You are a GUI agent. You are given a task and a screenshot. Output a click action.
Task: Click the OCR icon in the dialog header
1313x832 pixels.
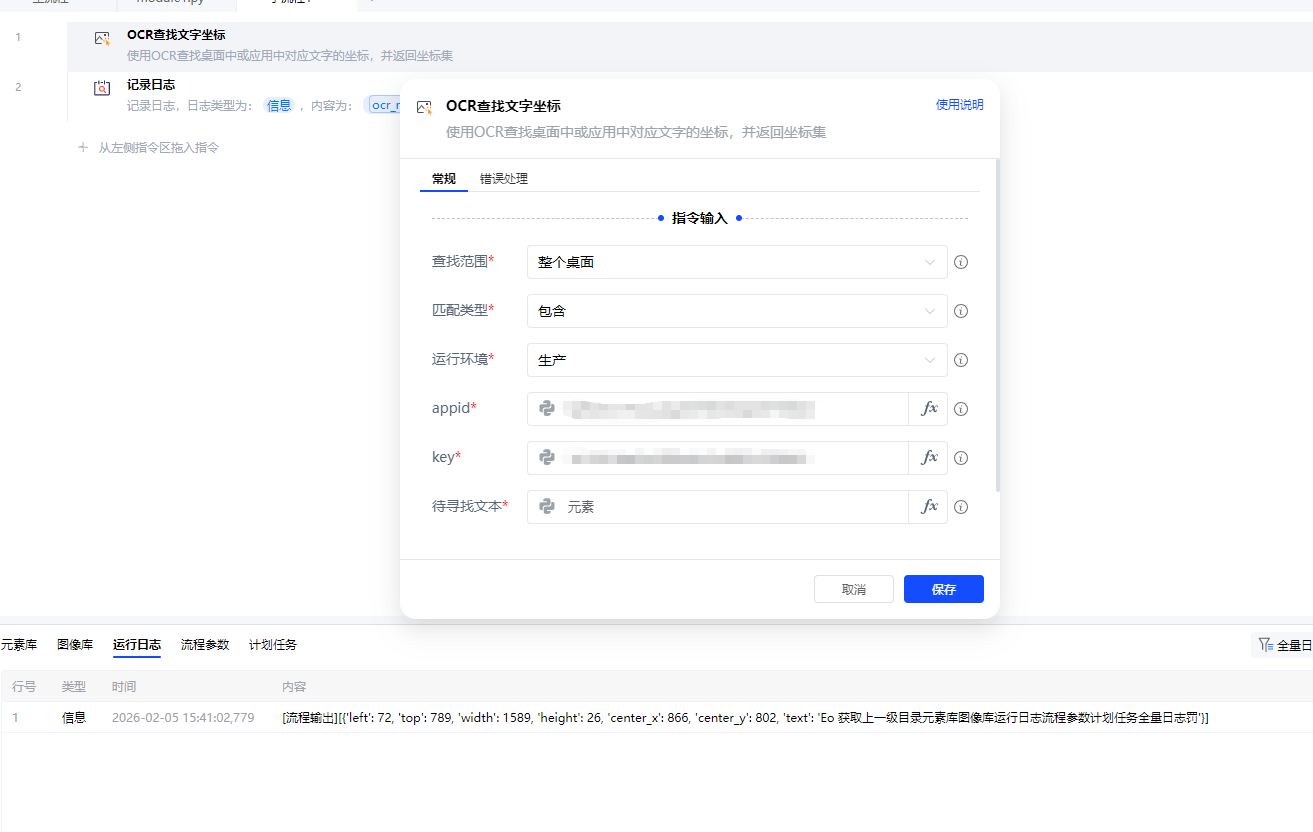(x=425, y=105)
